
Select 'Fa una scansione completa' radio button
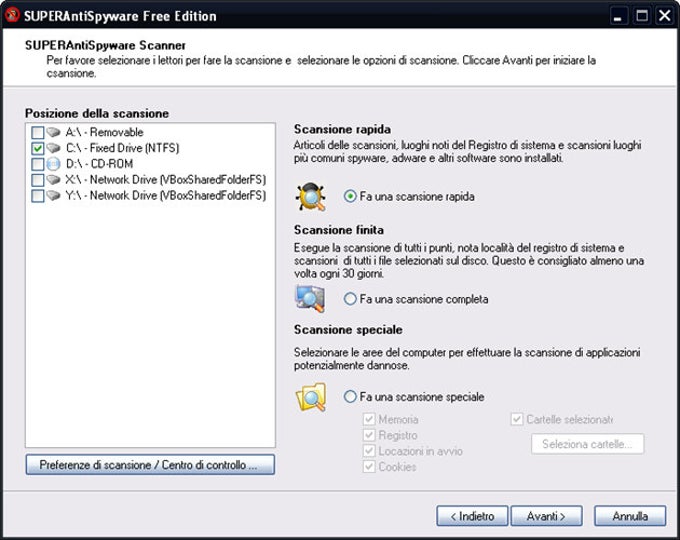pos(350,299)
